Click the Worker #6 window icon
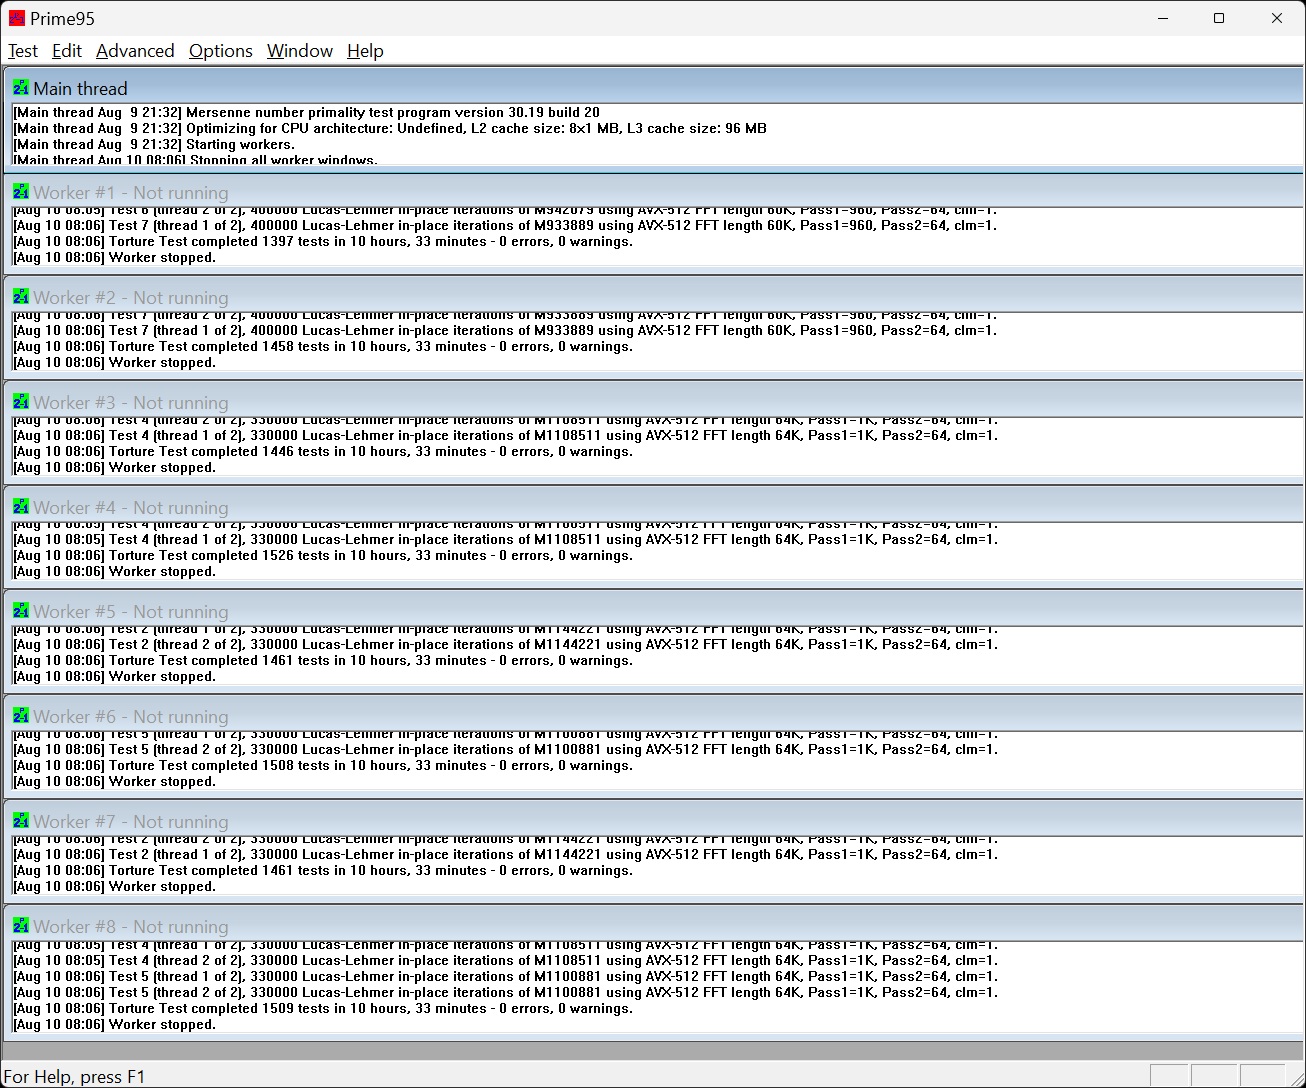 [21, 716]
